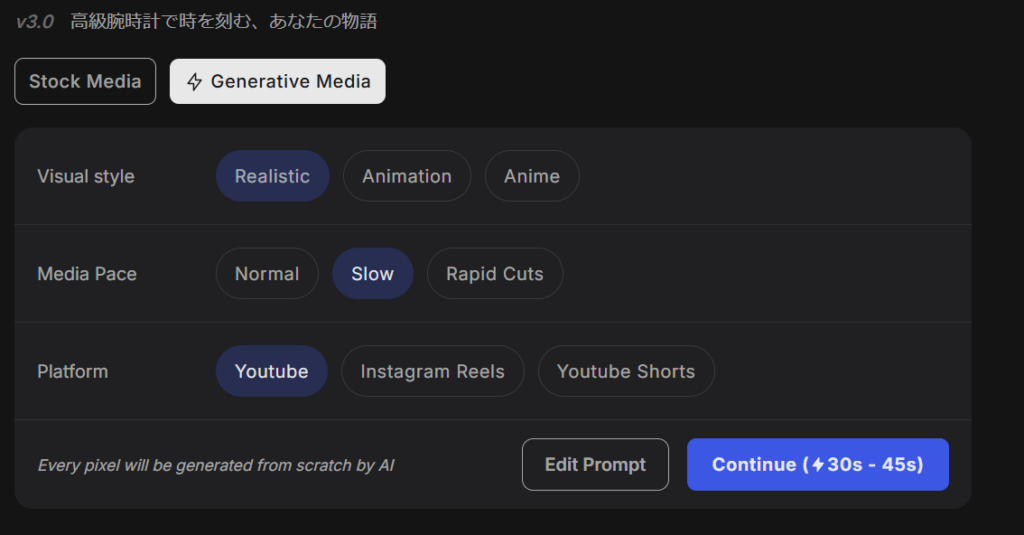Click the Media Pace row label

87,274
